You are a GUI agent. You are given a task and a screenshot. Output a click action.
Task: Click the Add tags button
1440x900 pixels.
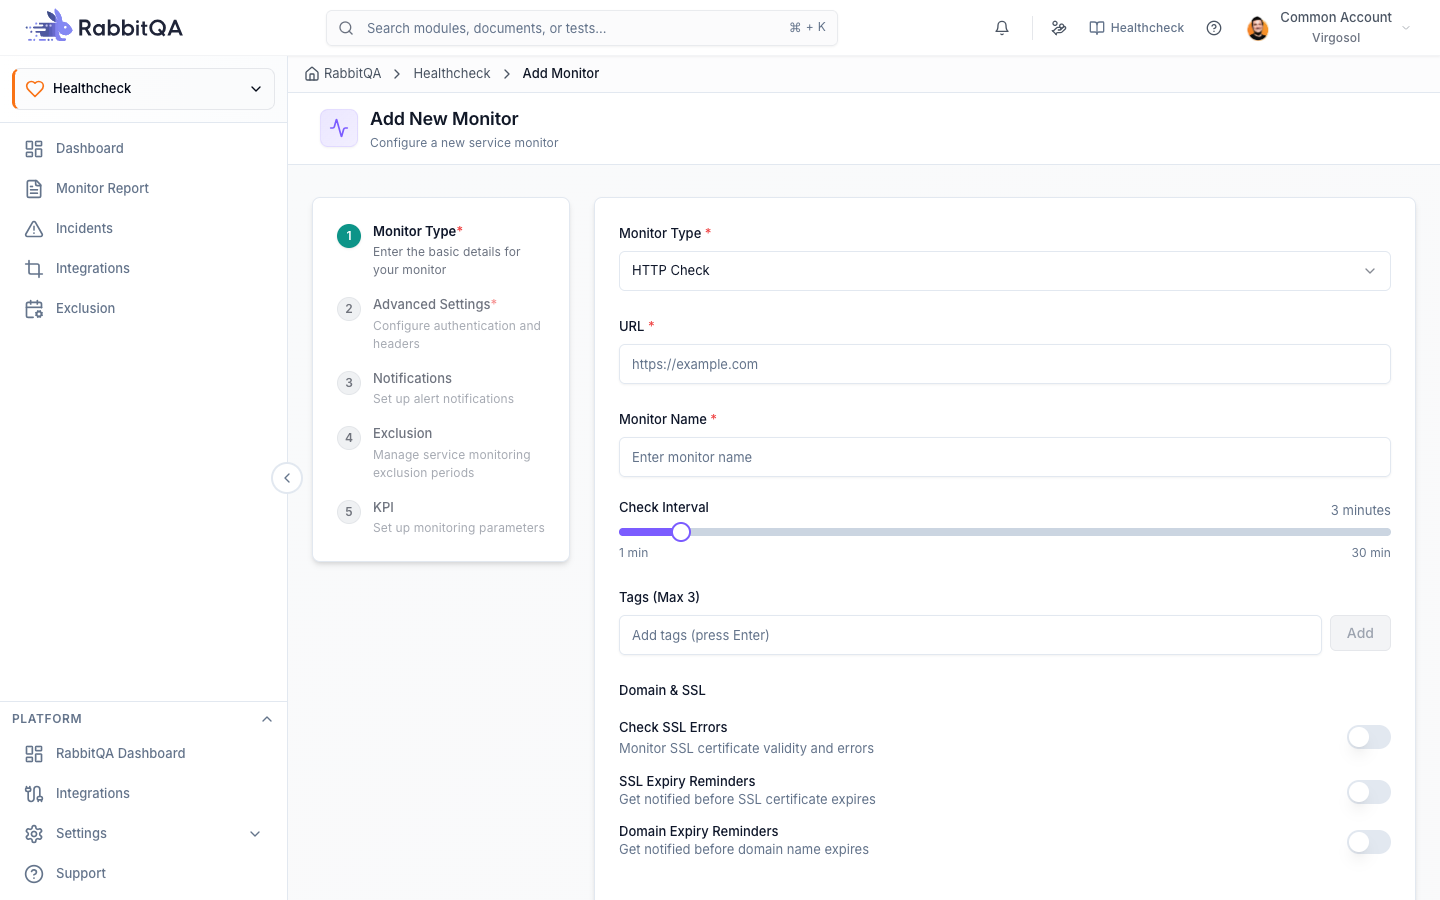coord(1360,633)
